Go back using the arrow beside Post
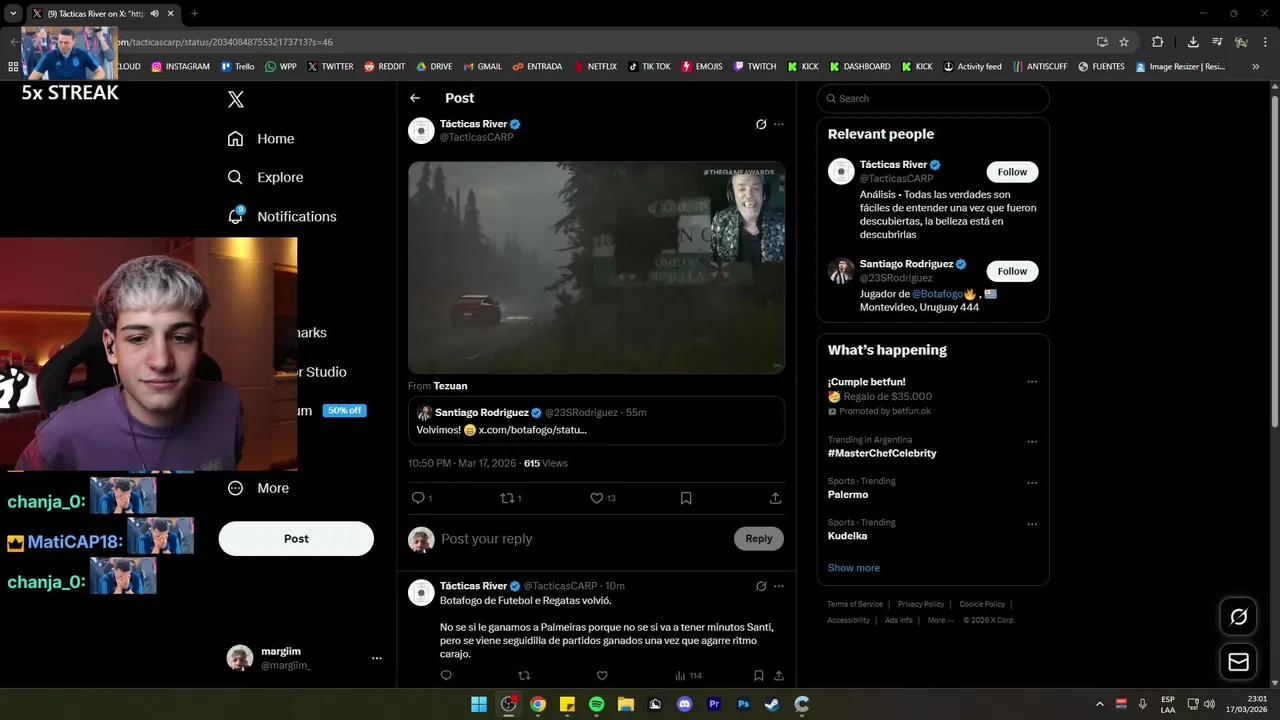 pos(415,98)
